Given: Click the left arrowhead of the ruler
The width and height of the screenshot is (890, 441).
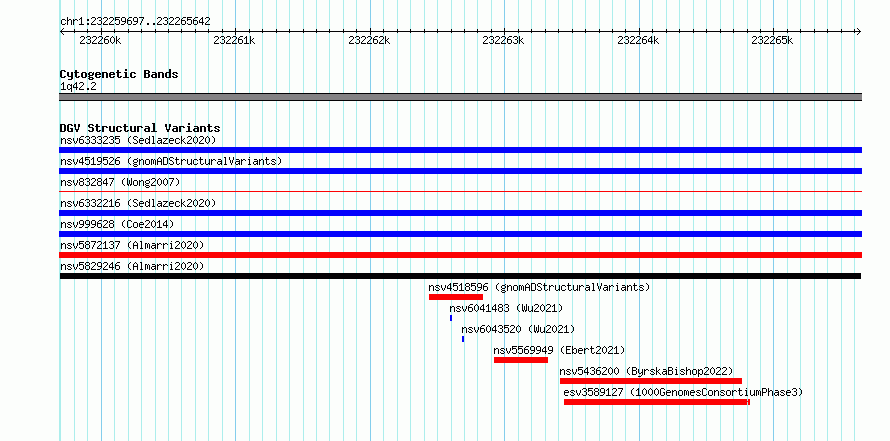Looking at the screenshot, I should [62, 31].
